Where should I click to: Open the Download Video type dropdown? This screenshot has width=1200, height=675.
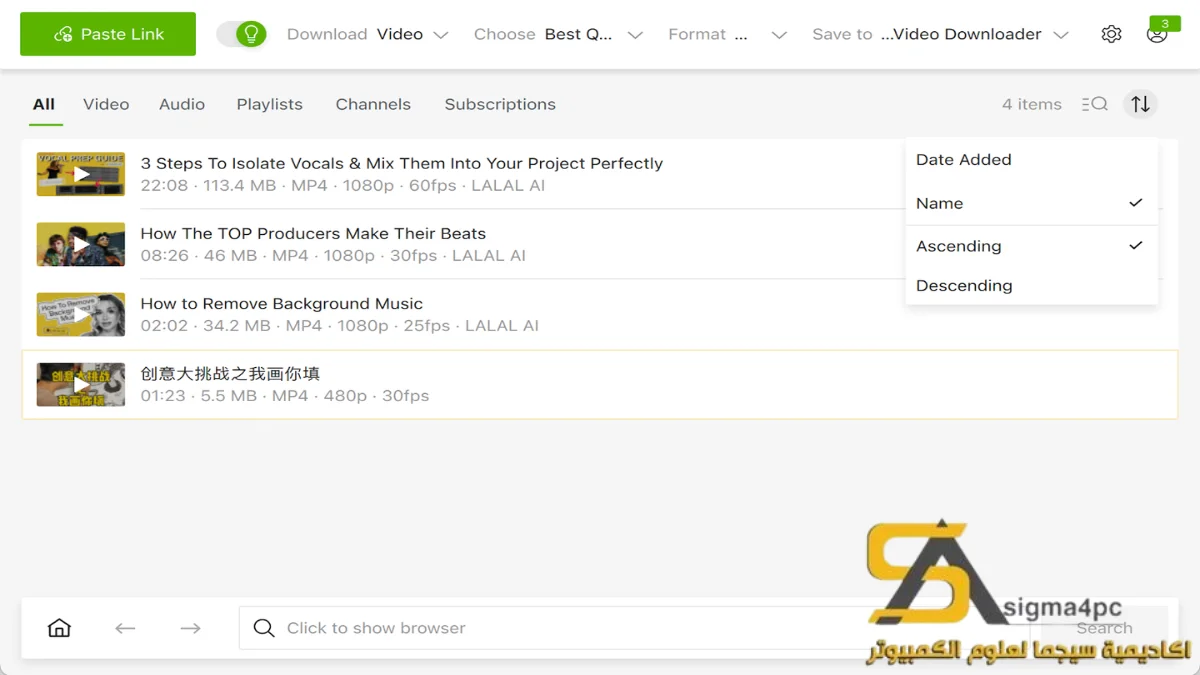click(x=367, y=34)
